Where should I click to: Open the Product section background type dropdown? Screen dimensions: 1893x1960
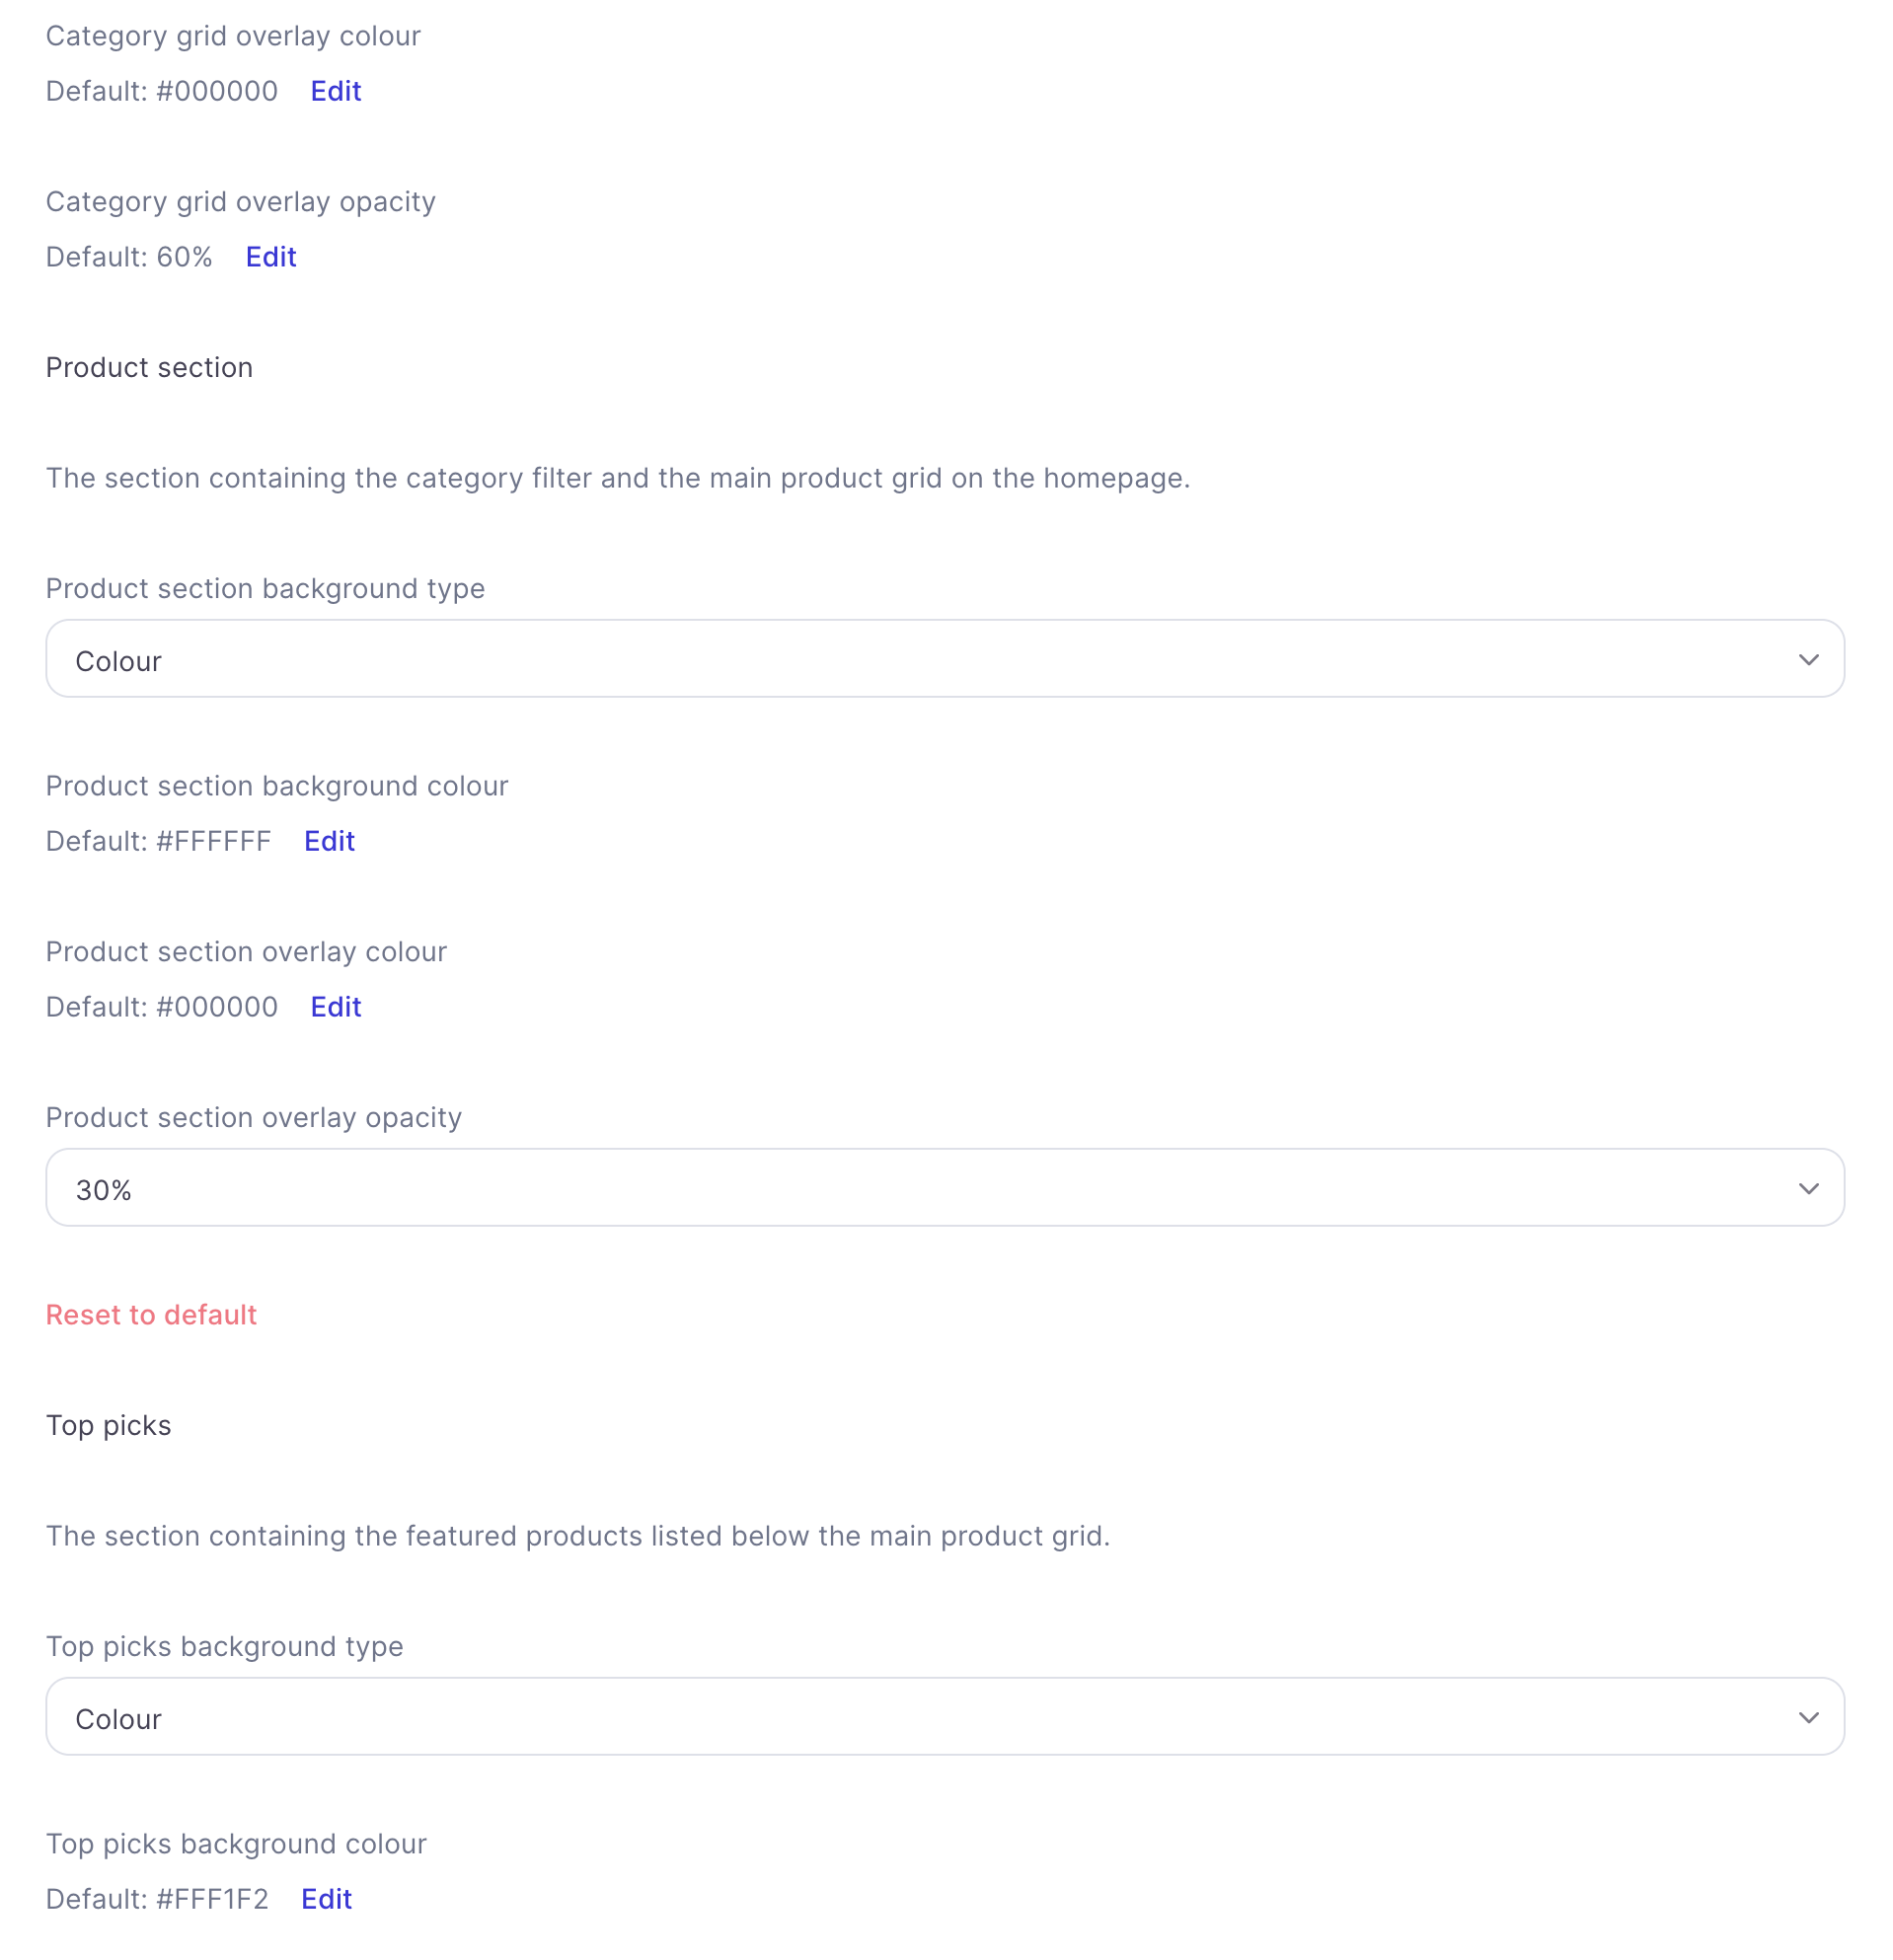coord(945,659)
